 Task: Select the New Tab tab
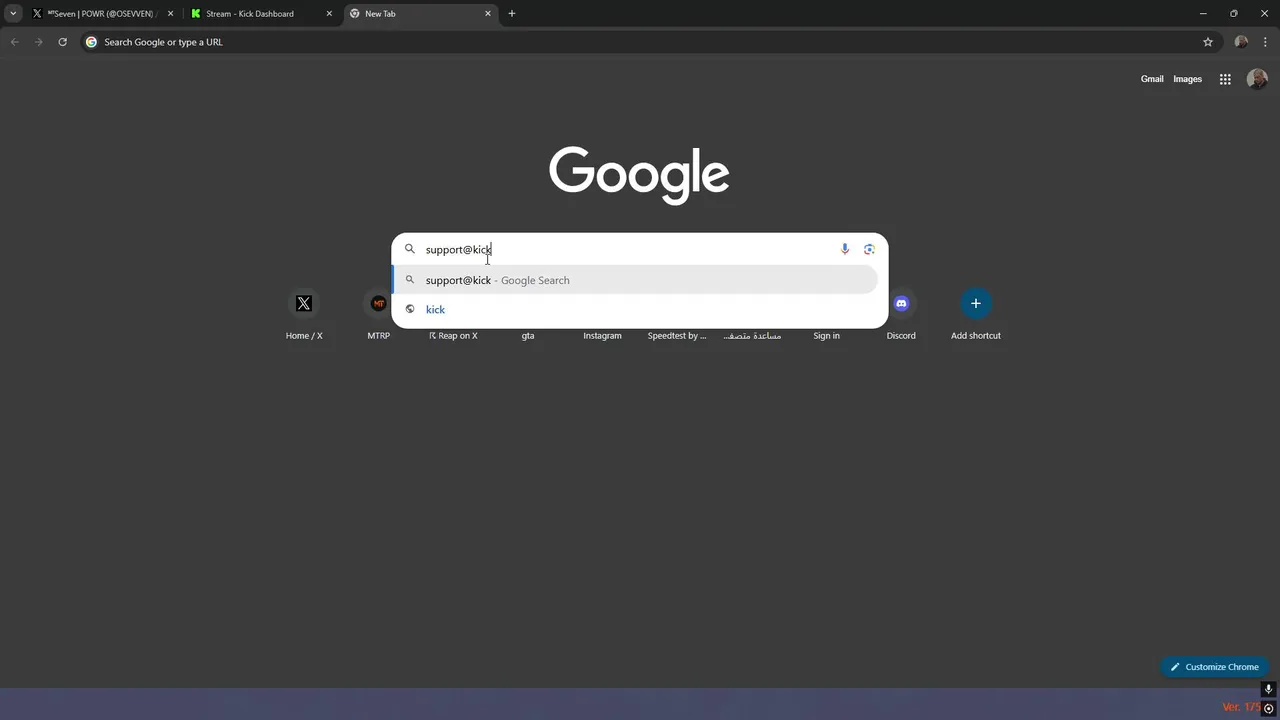pos(421,14)
